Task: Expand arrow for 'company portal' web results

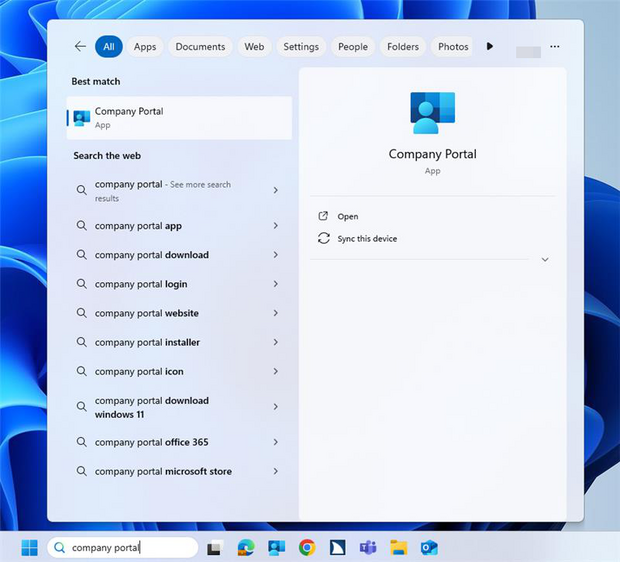Action: click(x=276, y=190)
